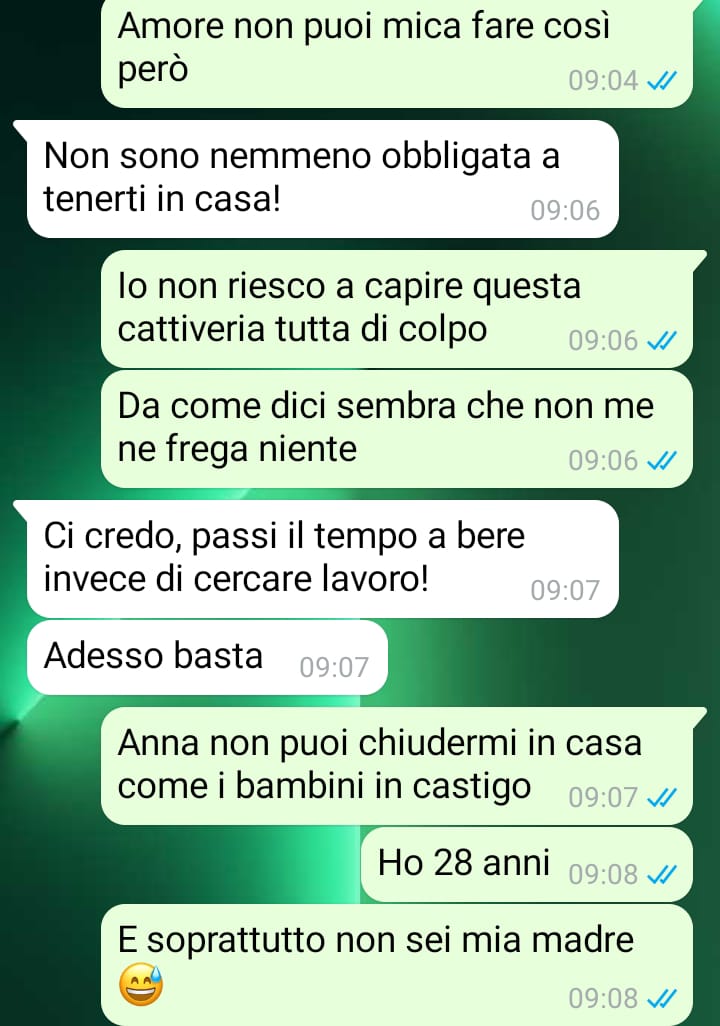
Task: Select the 'Ho 28 anni' message bubble
Action: click(x=526, y=864)
